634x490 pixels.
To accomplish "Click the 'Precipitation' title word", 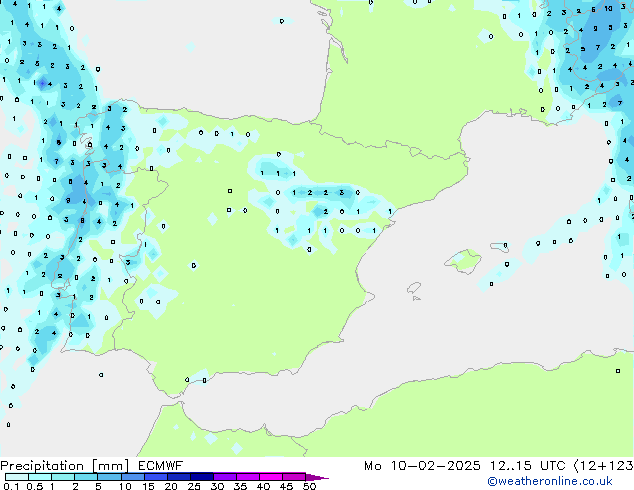I will point(42,466).
